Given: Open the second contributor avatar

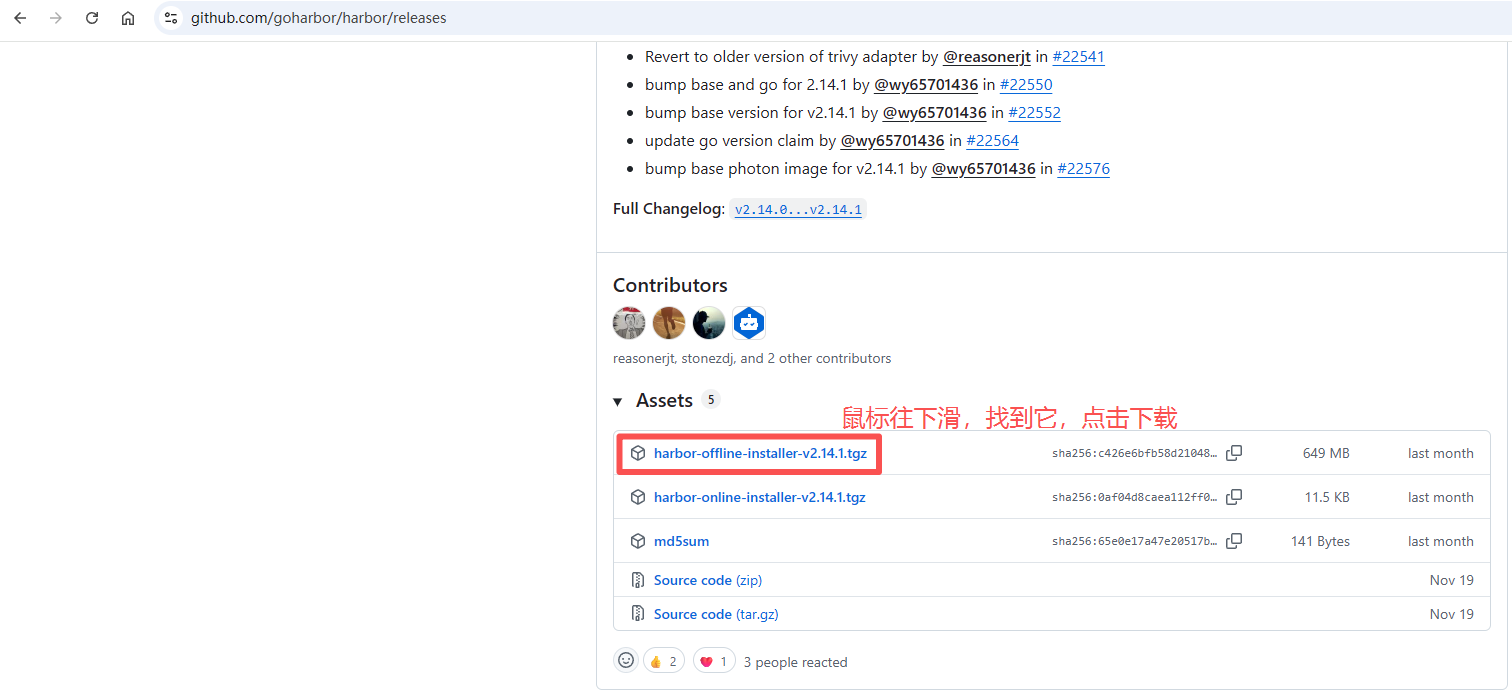Looking at the screenshot, I should (x=669, y=323).
